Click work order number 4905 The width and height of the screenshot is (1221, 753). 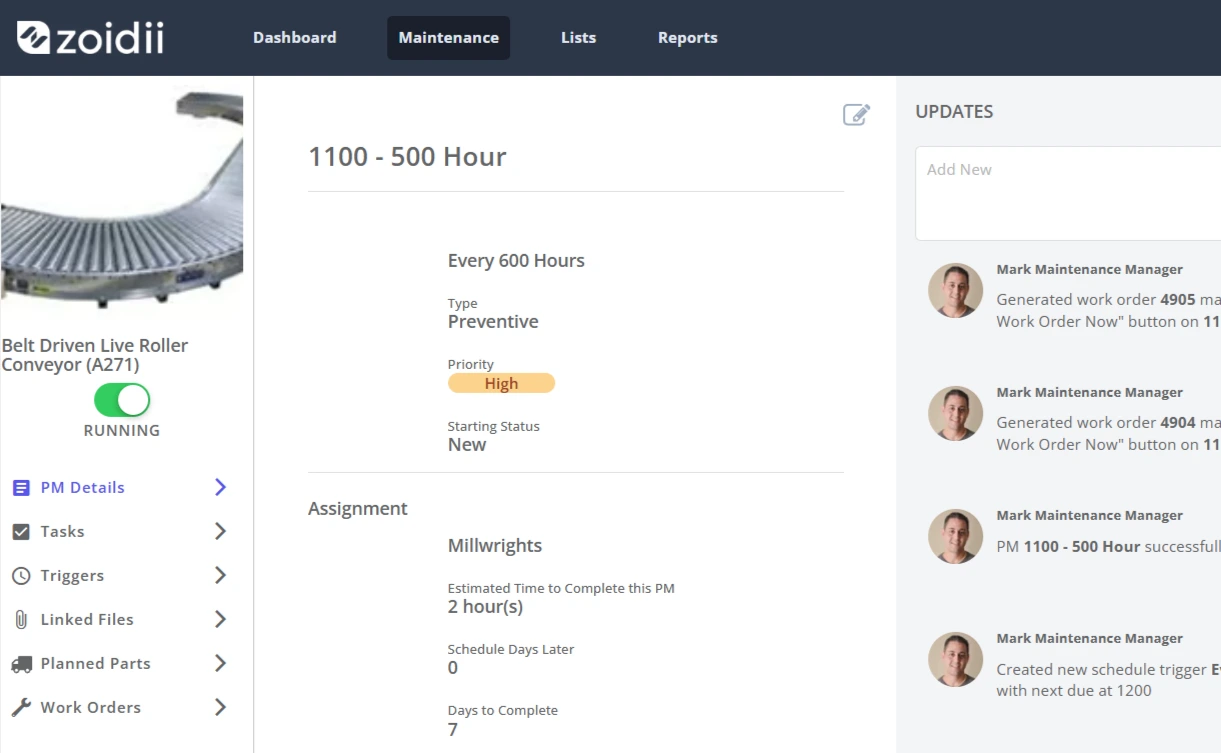tap(1178, 300)
